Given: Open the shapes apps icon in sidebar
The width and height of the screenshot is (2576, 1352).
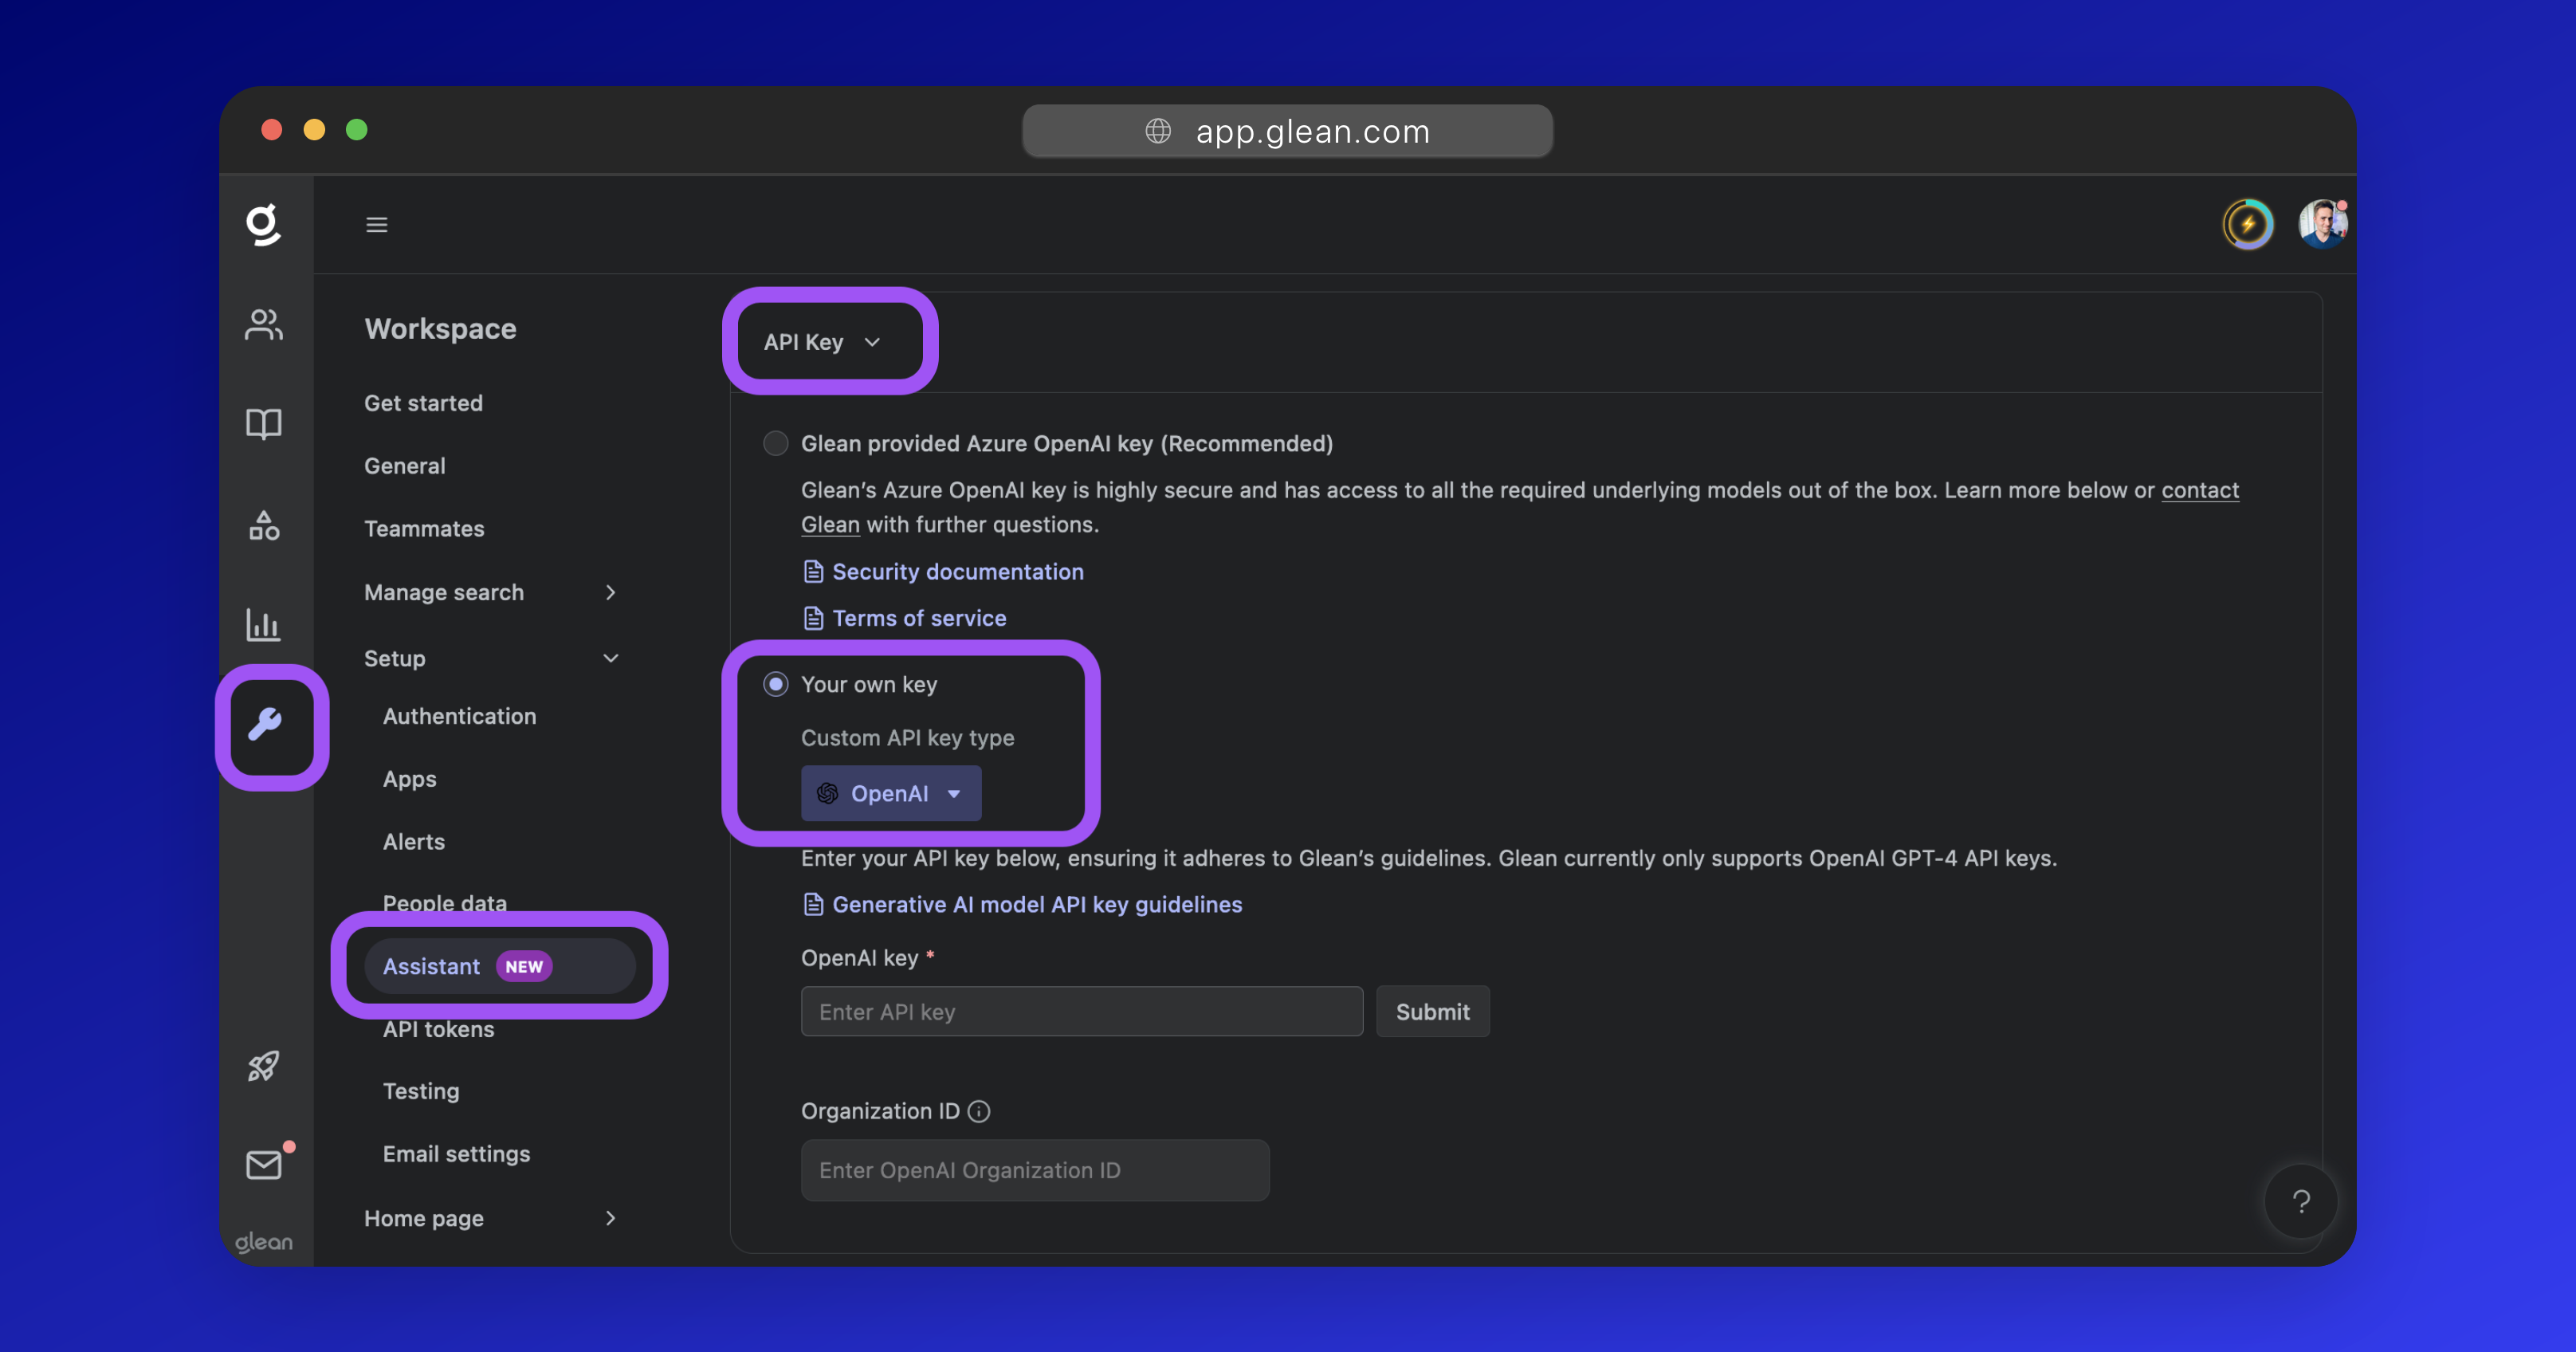Looking at the screenshot, I should (x=263, y=525).
